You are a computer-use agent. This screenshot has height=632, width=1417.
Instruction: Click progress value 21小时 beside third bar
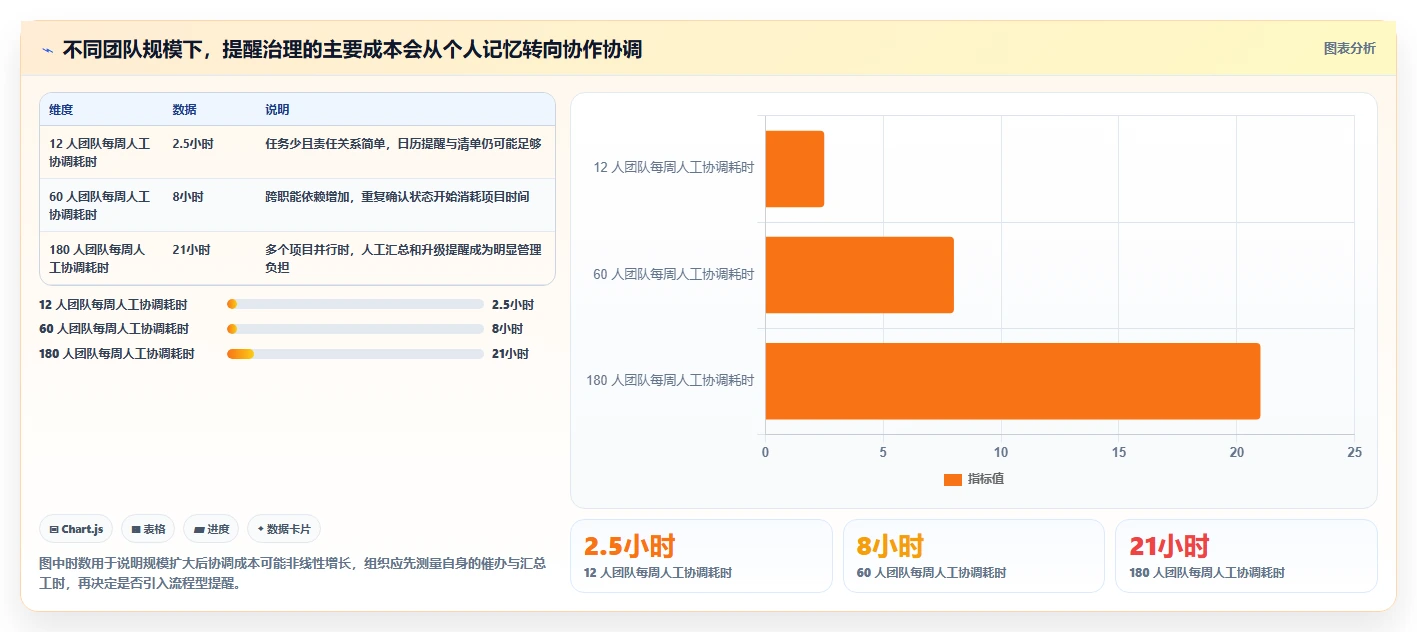click(510, 354)
